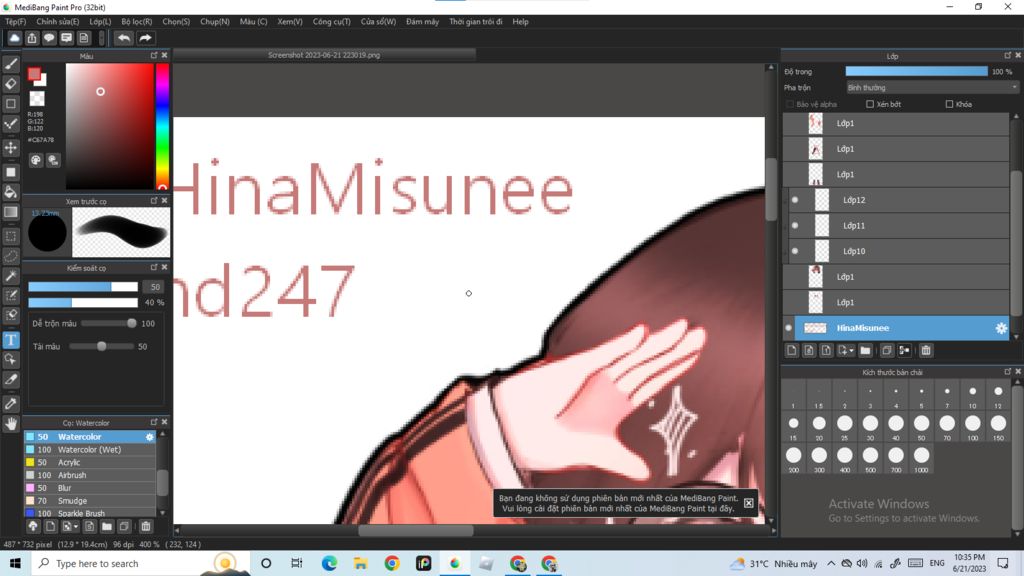This screenshot has height=576, width=1024.
Task: Open the Bộ lọc(R) menu
Action: (x=136, y=22)
